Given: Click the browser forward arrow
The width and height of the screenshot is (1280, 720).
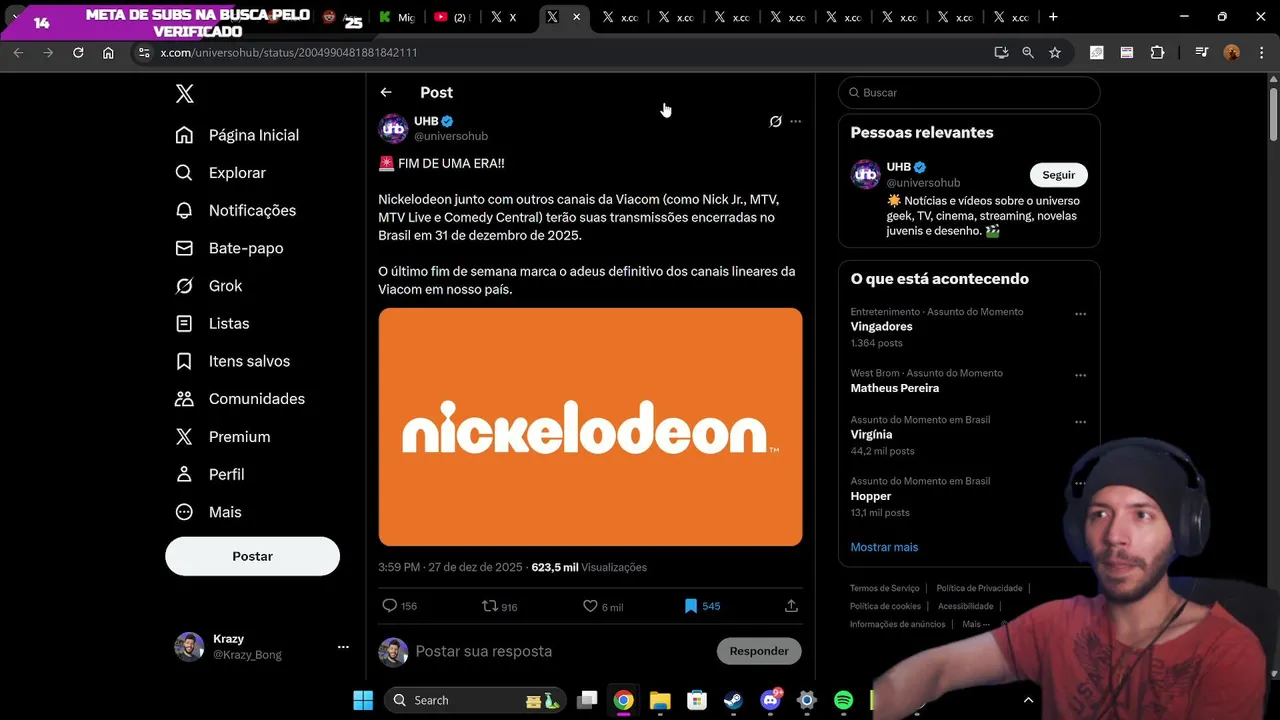Looking at the screenshot, I should coord(48,52).
